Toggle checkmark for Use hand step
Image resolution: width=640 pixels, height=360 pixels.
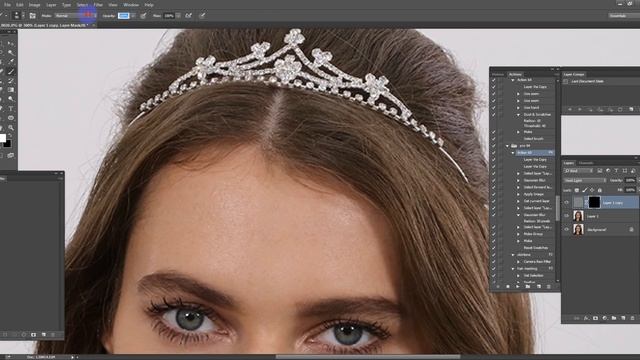pos(493,107)
